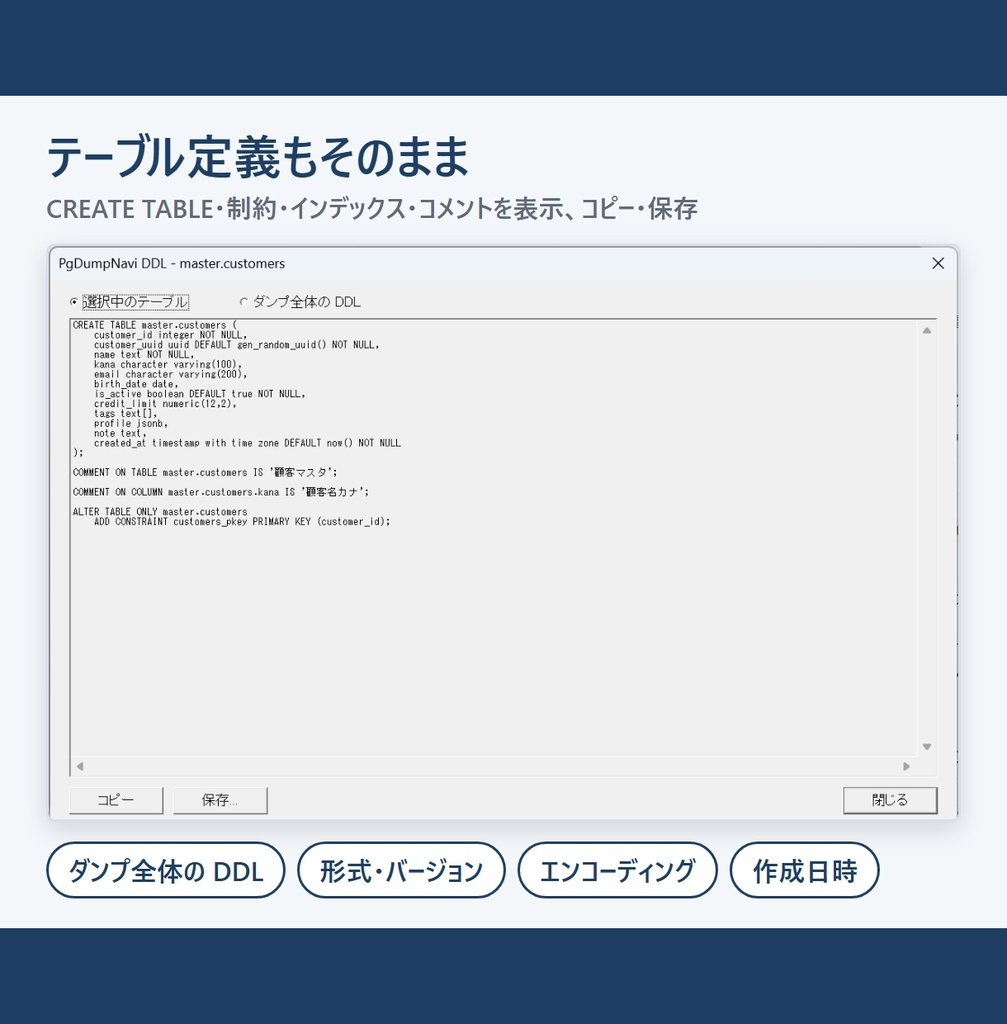Click the horizontal scrollbar left arrow
The image size is (1007, 1024).
80,766
